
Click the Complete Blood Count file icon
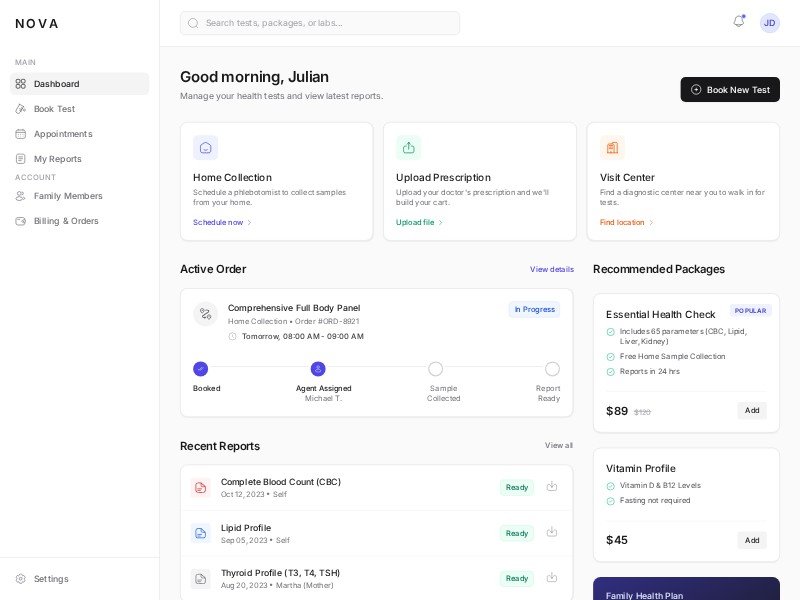201,488
